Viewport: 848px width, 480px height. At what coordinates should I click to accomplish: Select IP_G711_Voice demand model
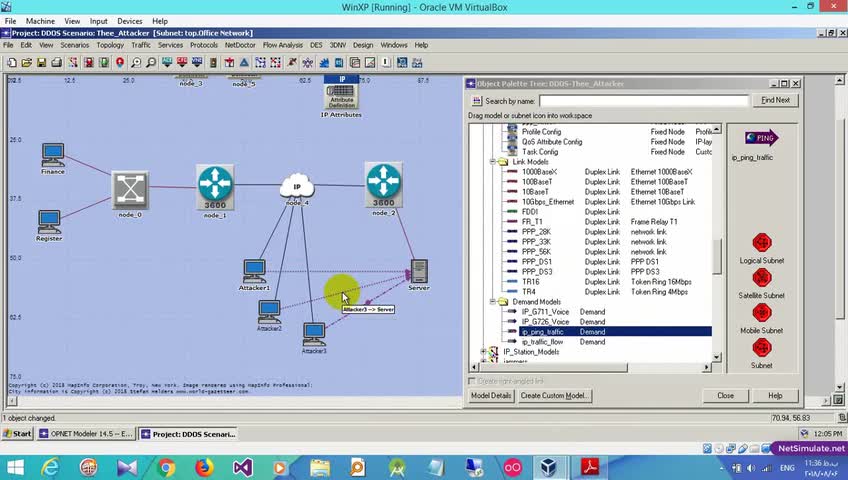[545, 312]
